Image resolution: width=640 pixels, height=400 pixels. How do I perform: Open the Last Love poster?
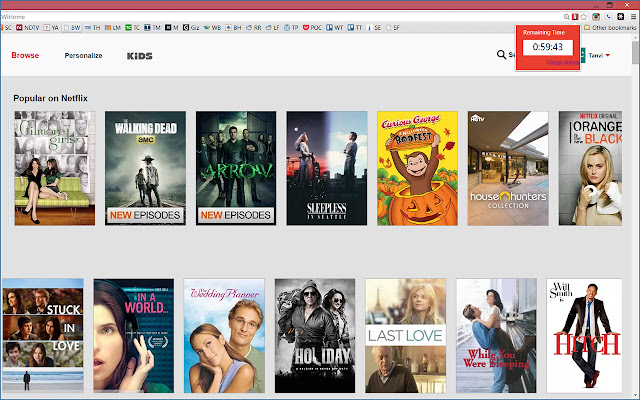click(406, 336)
